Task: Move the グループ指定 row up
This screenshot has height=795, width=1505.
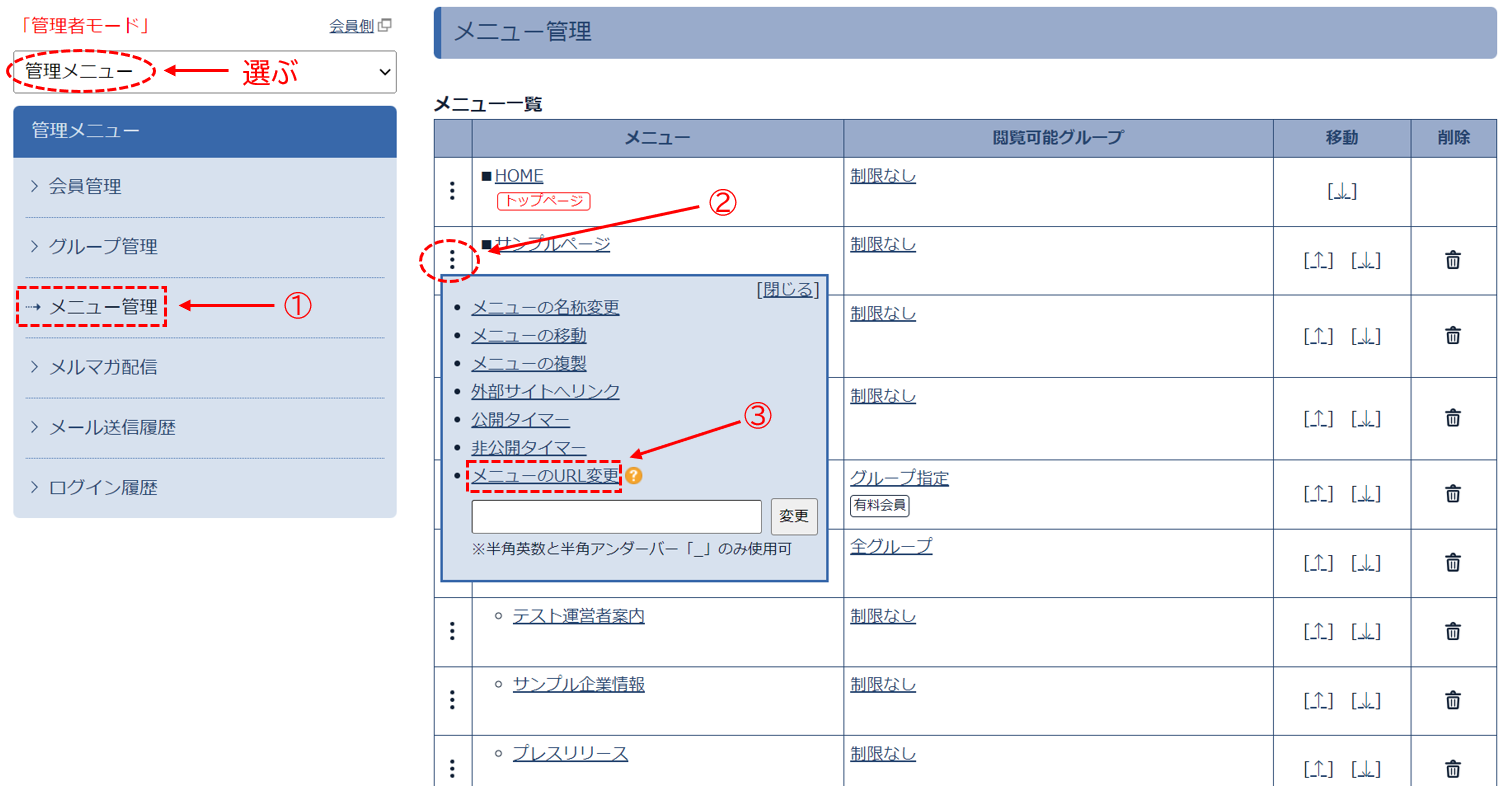Action: click(1319, 493)
